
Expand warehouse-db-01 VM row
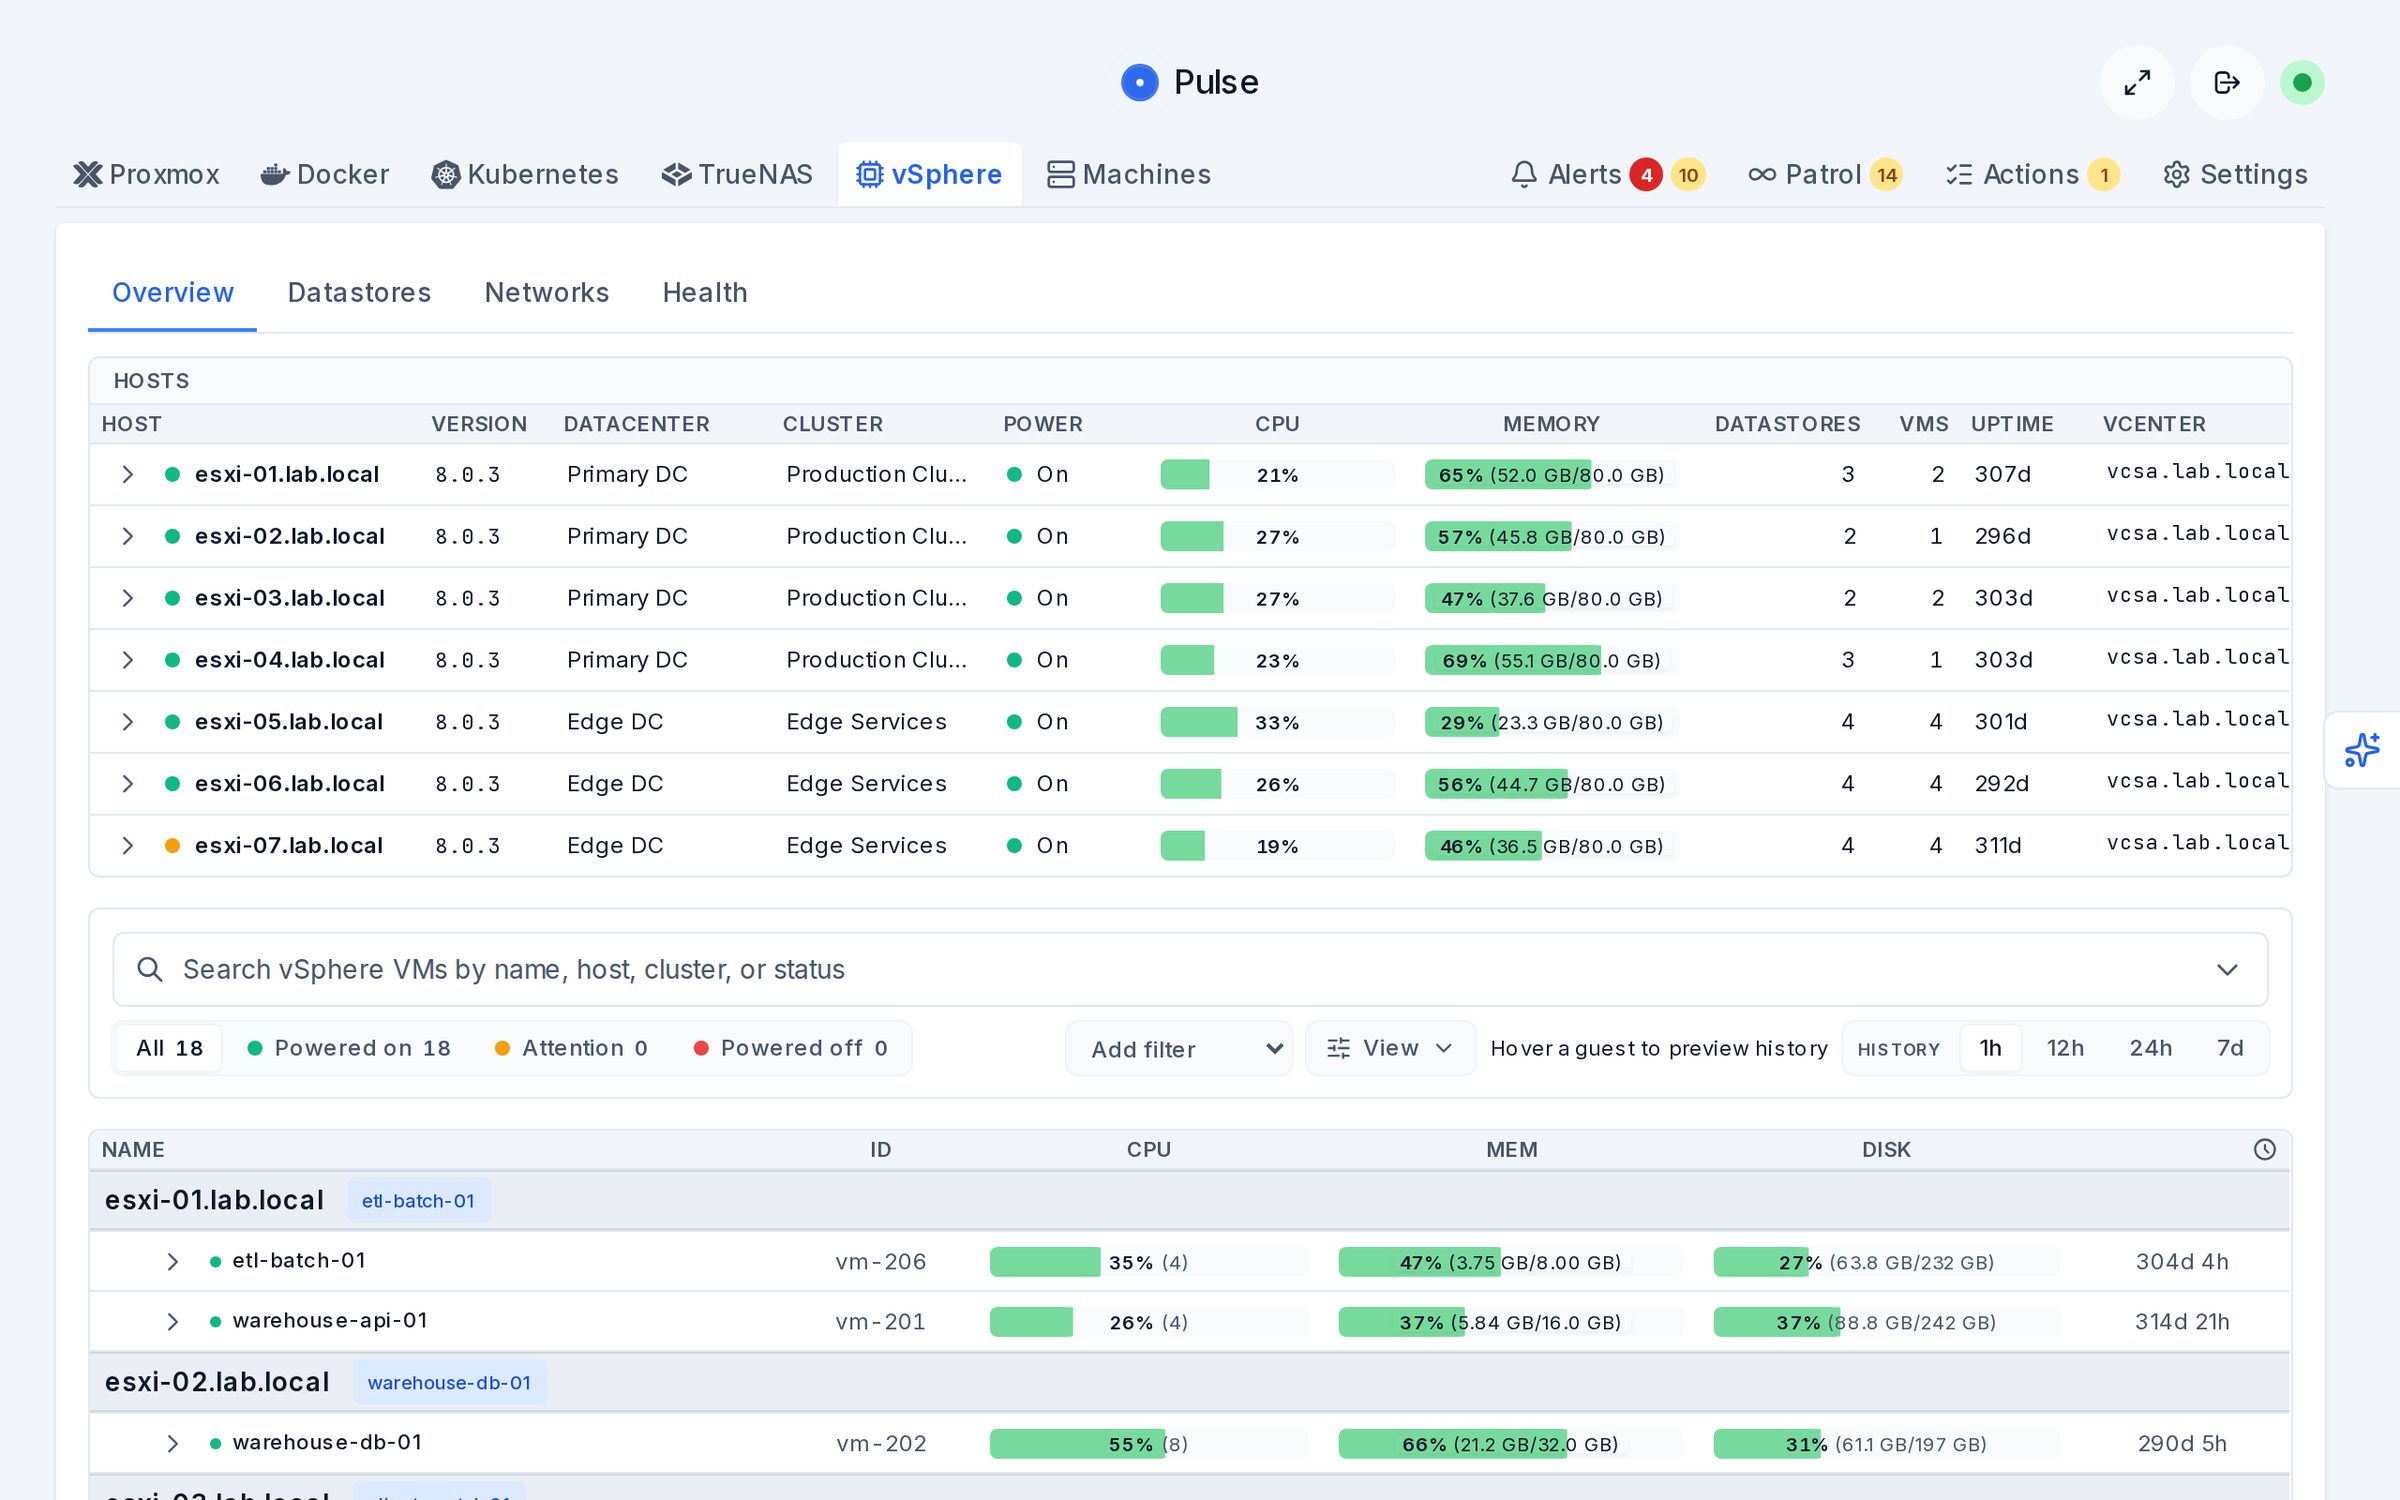coord(173,1444)
